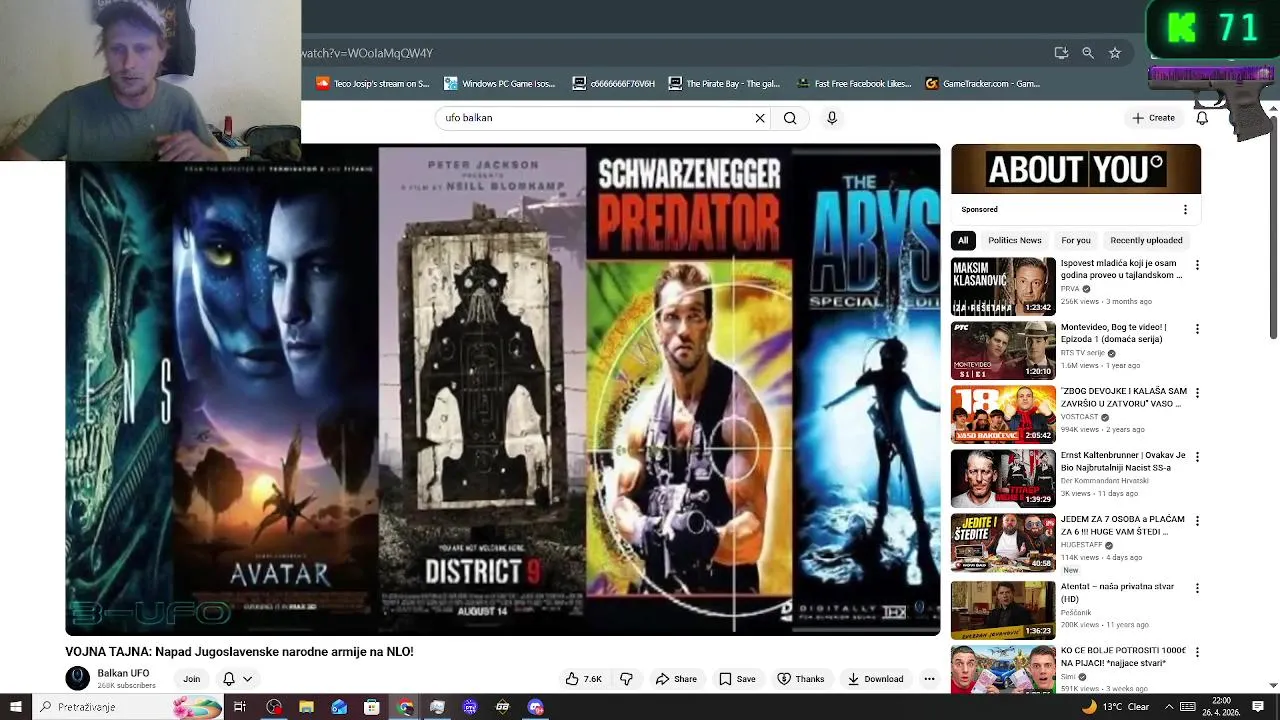Select the Politics News filter chip
This screenshot has width=1280, height=720.
tap(1015, 240)
